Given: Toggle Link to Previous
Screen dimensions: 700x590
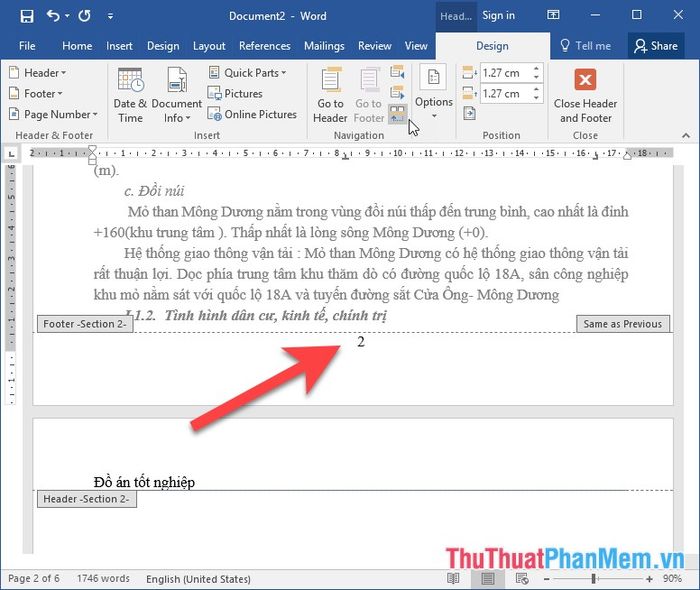Looking at the screenshot, I should (x=397, y=114).
